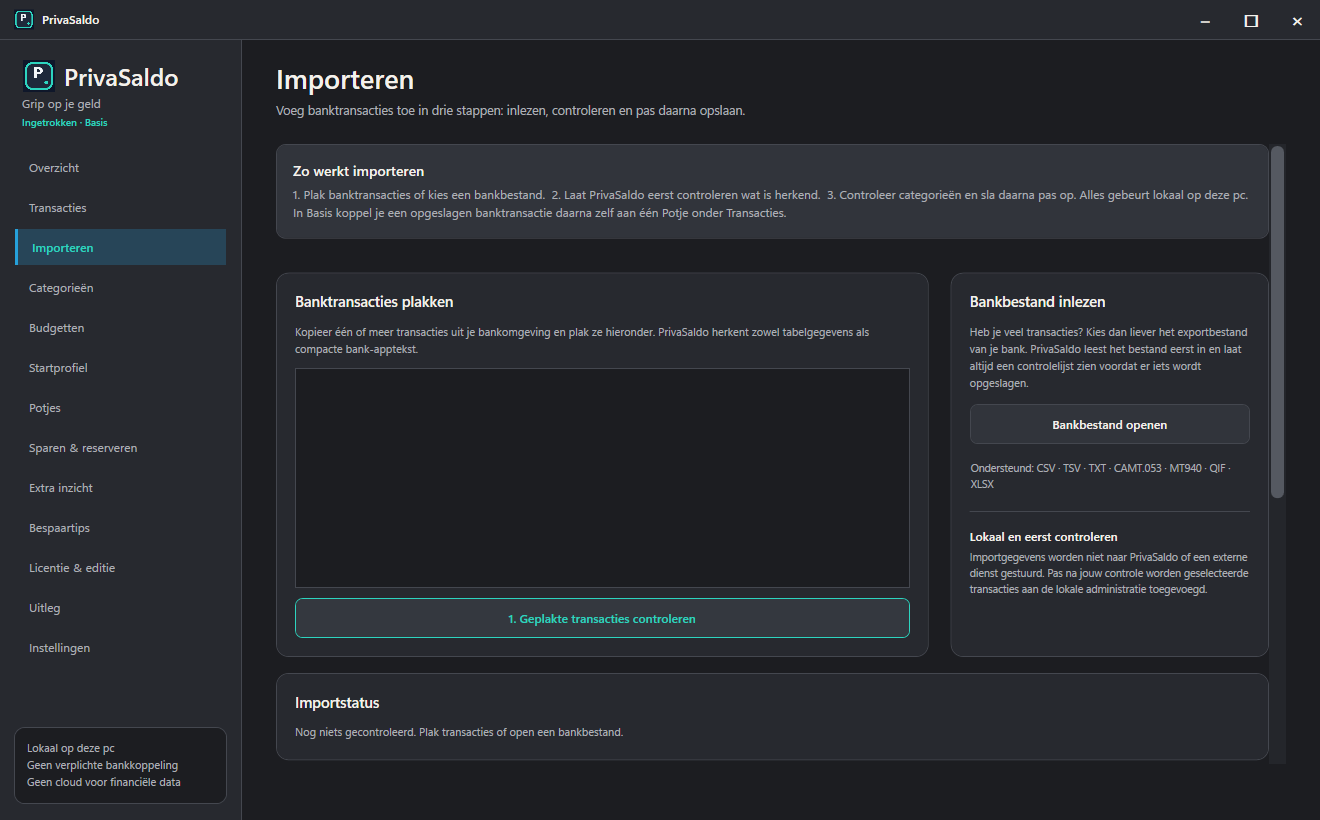
Task: Click the 'Zo werkt importeren' heading
Action: [x=358, y=172]
